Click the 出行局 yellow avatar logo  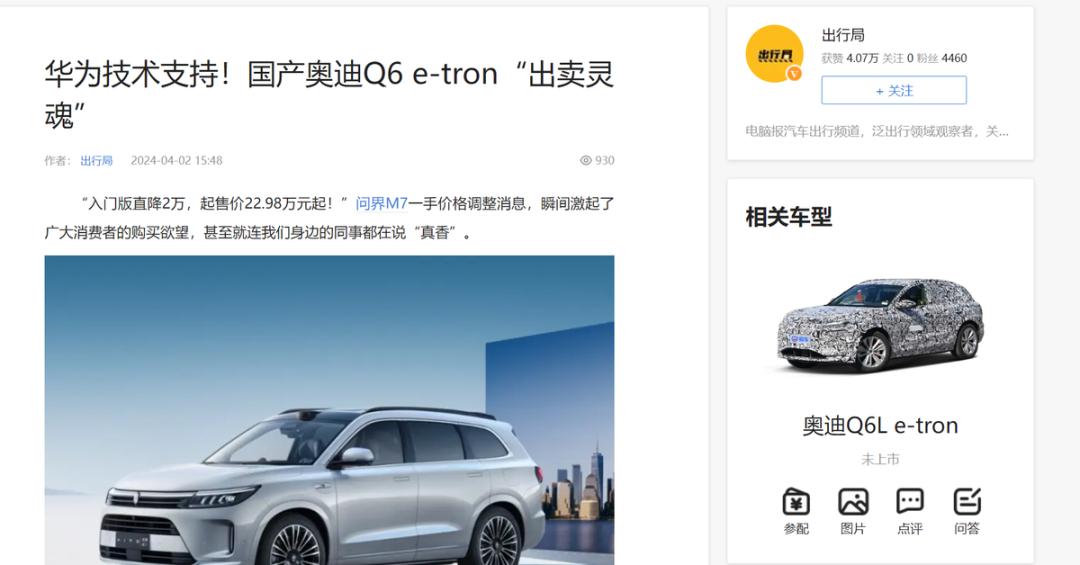point(774,54)
